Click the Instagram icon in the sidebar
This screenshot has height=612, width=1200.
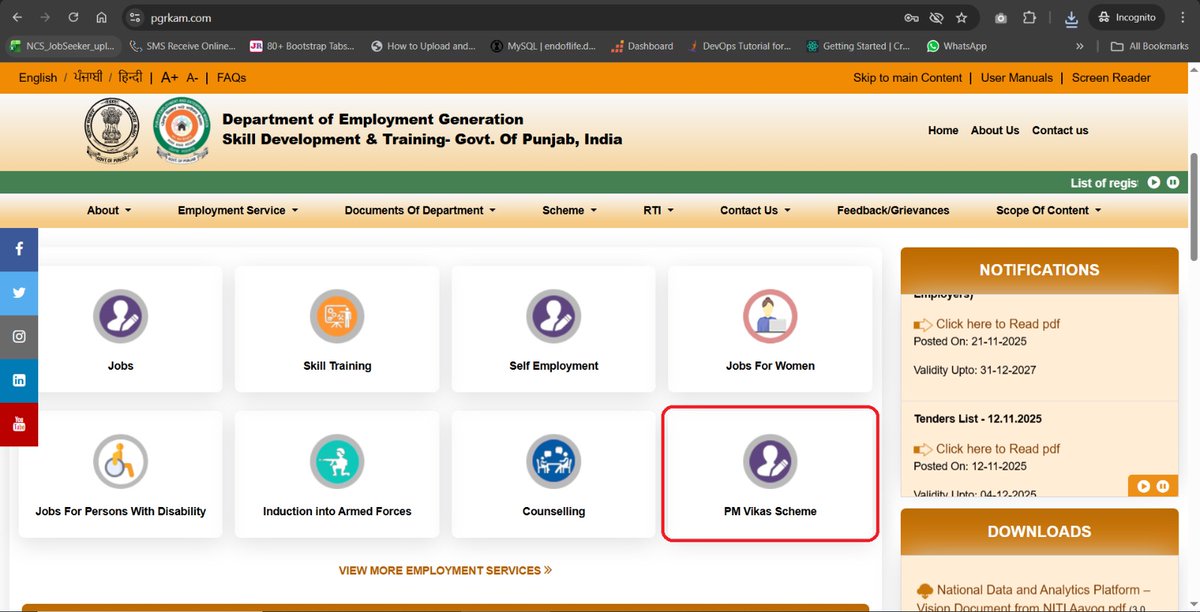[x=19, y=337]
